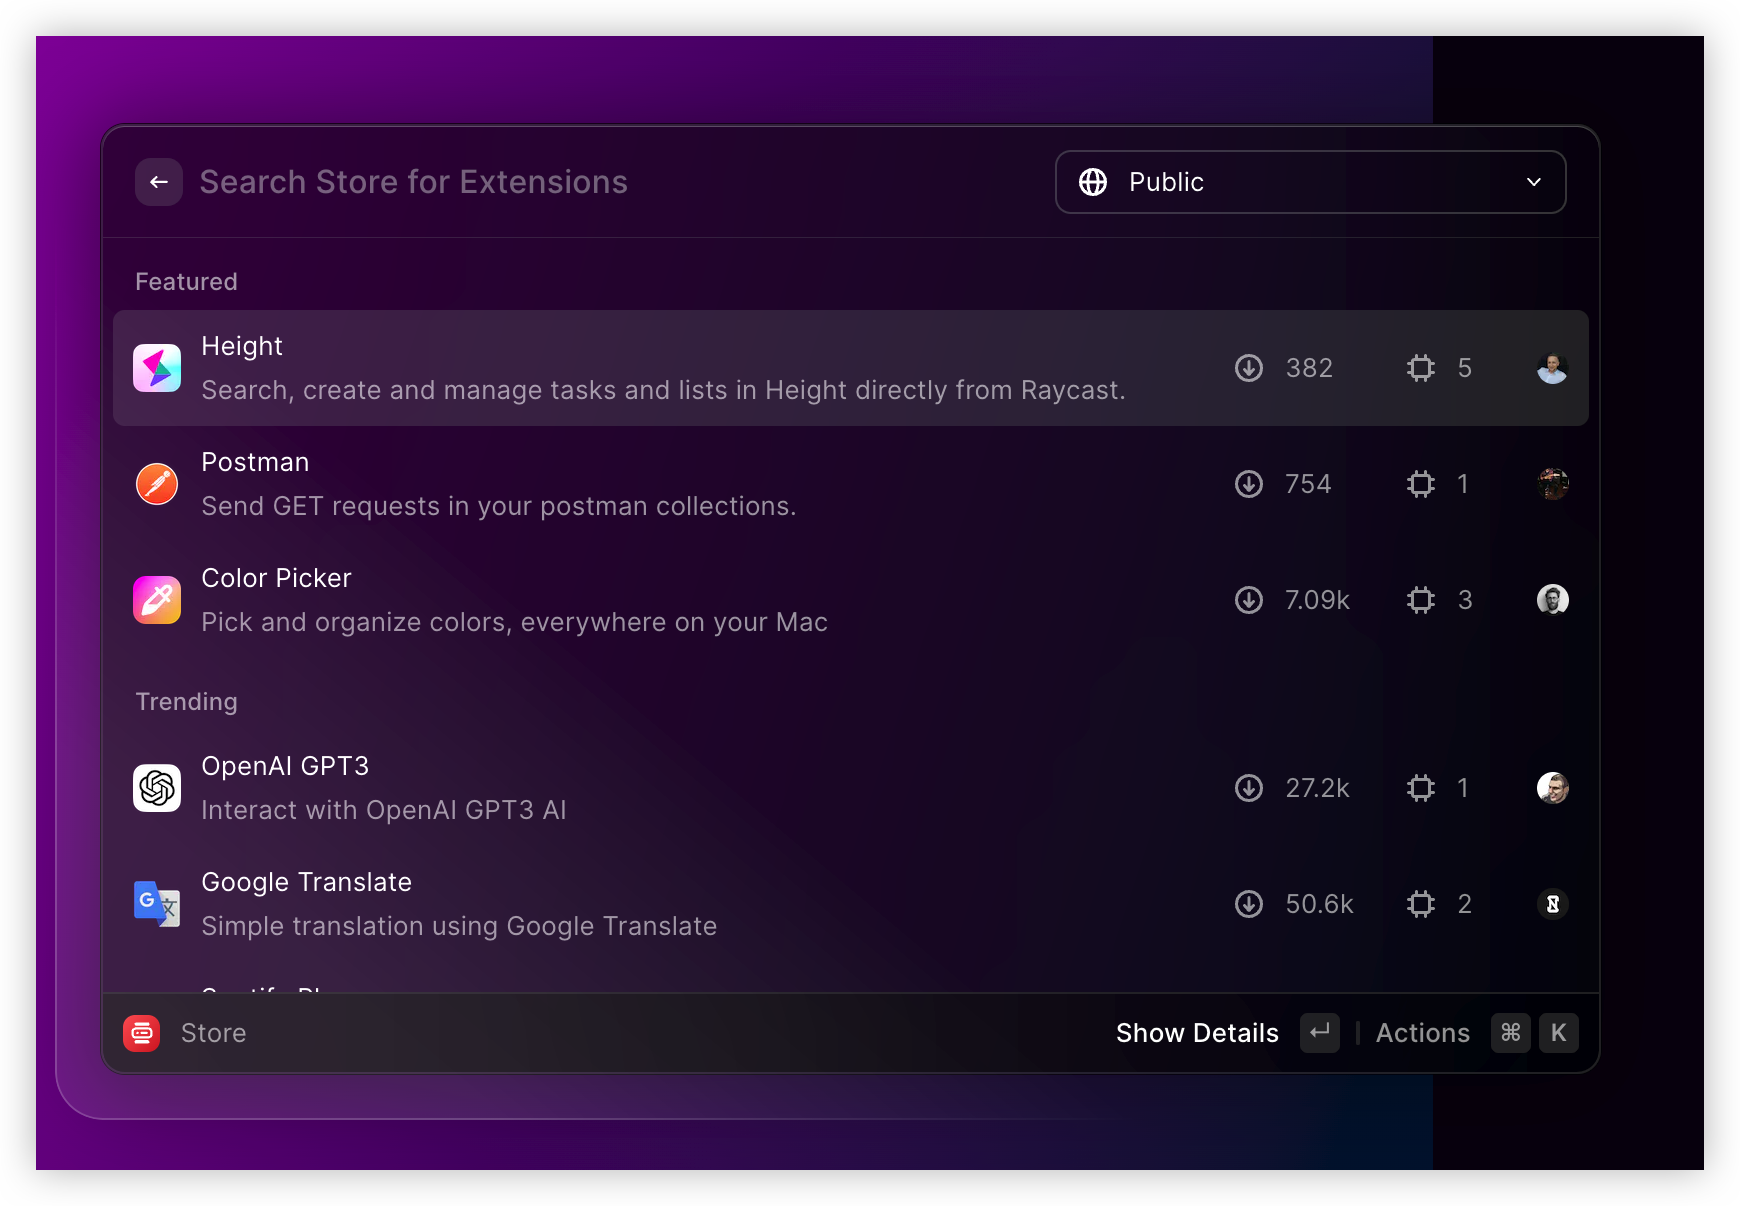Click the red Store icon in footer
This screenshot has width=1740, height=1206.
tap(142, 1033)
